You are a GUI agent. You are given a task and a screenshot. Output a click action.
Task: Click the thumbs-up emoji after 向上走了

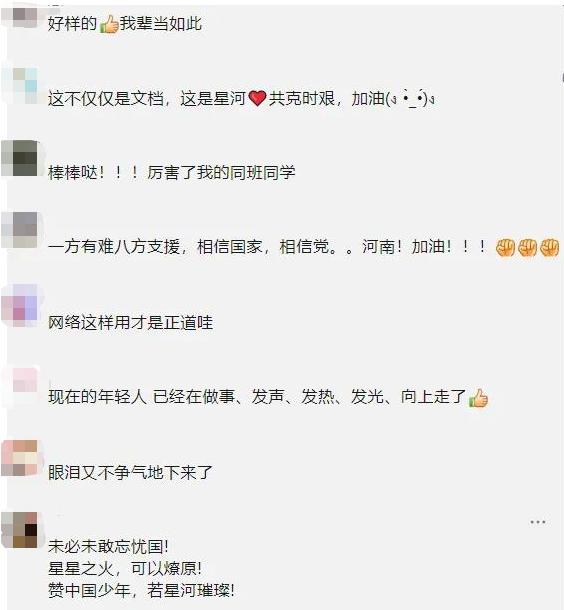tap(478, 398)
